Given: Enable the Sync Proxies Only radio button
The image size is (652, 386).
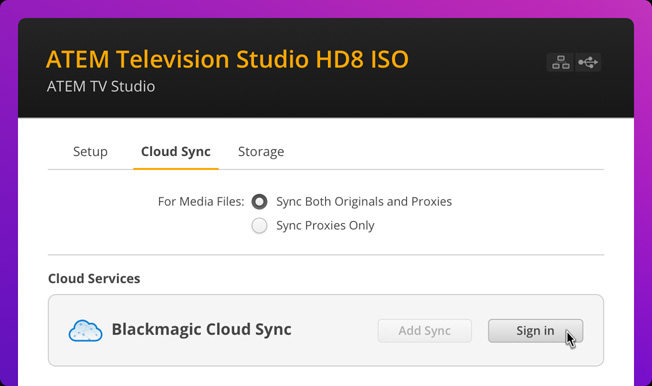Looking at the screenshot, I should click(259, 226).
